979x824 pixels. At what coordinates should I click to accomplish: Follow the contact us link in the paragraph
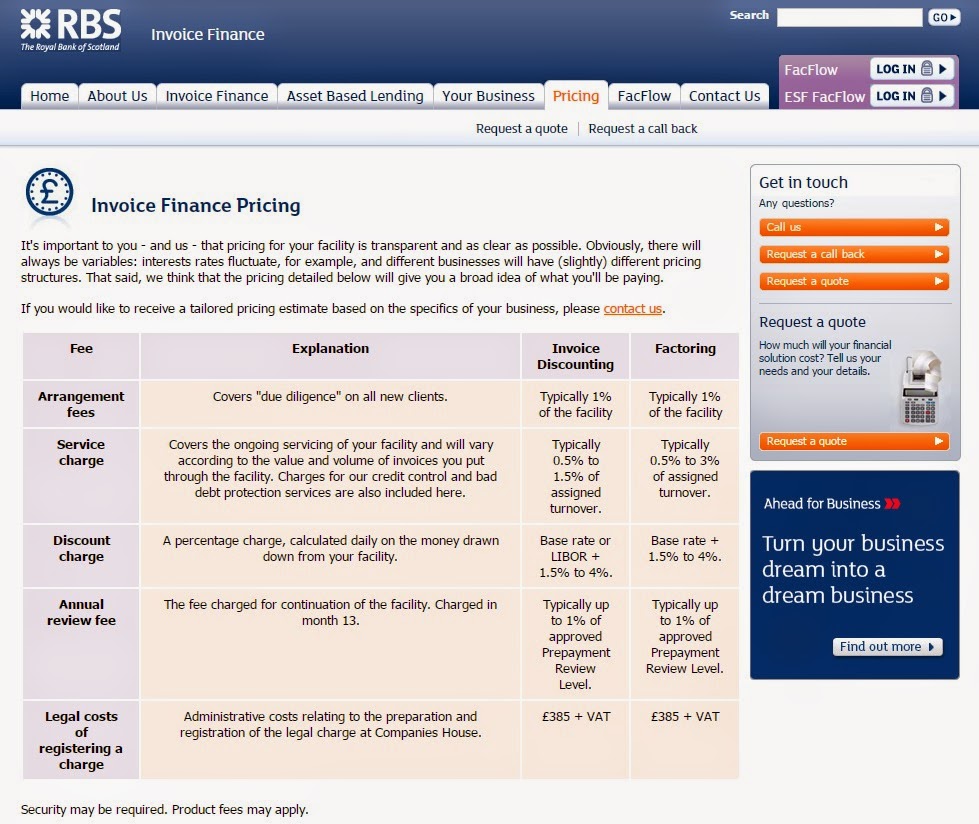(632, 308)
